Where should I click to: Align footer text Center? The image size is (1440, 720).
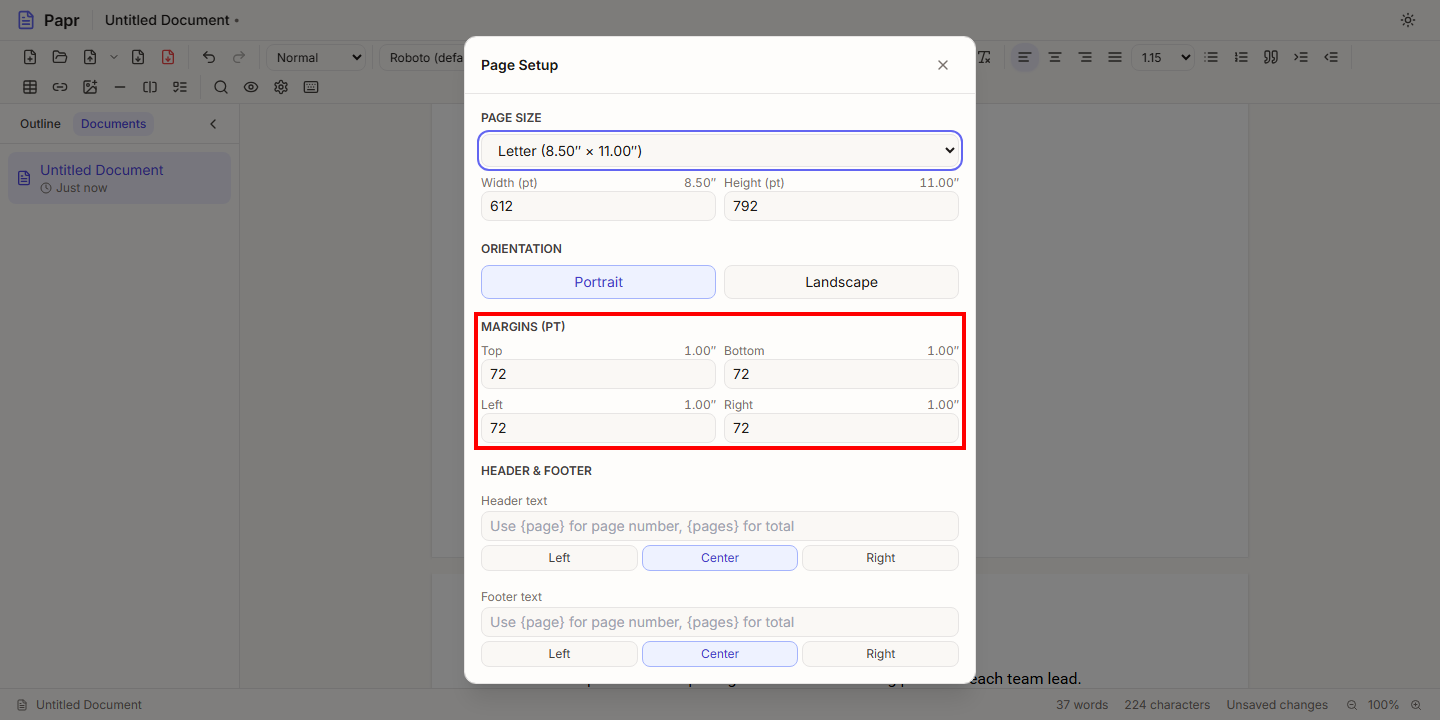click(720, 654)
